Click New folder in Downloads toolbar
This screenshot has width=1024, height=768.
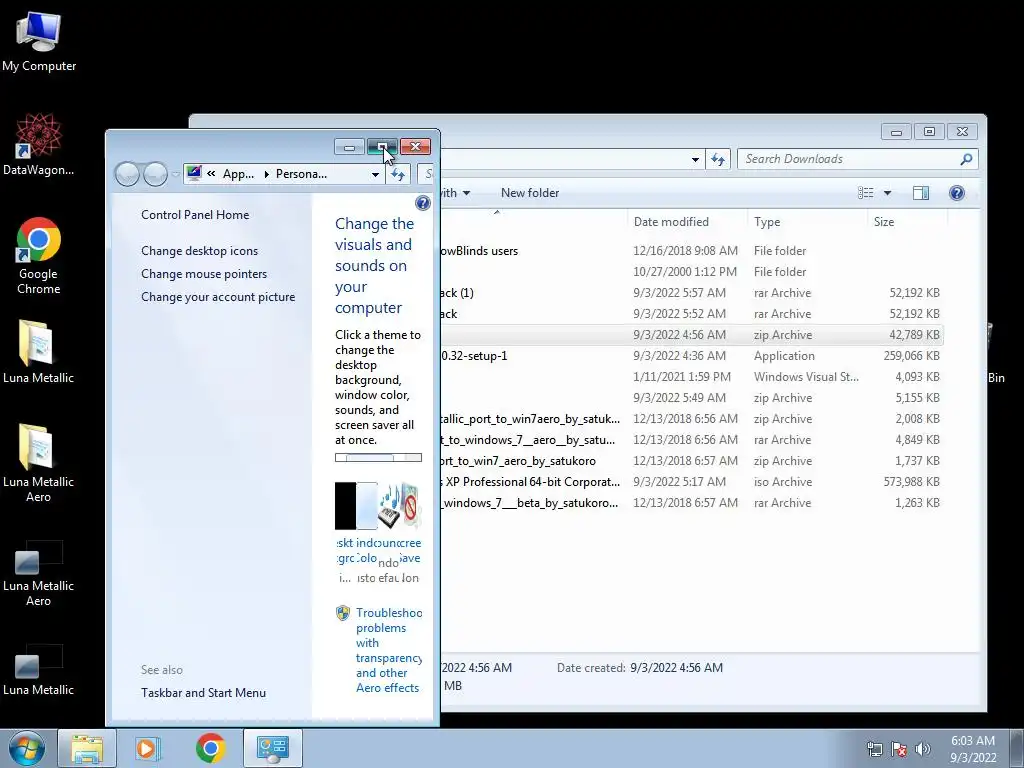530,193
